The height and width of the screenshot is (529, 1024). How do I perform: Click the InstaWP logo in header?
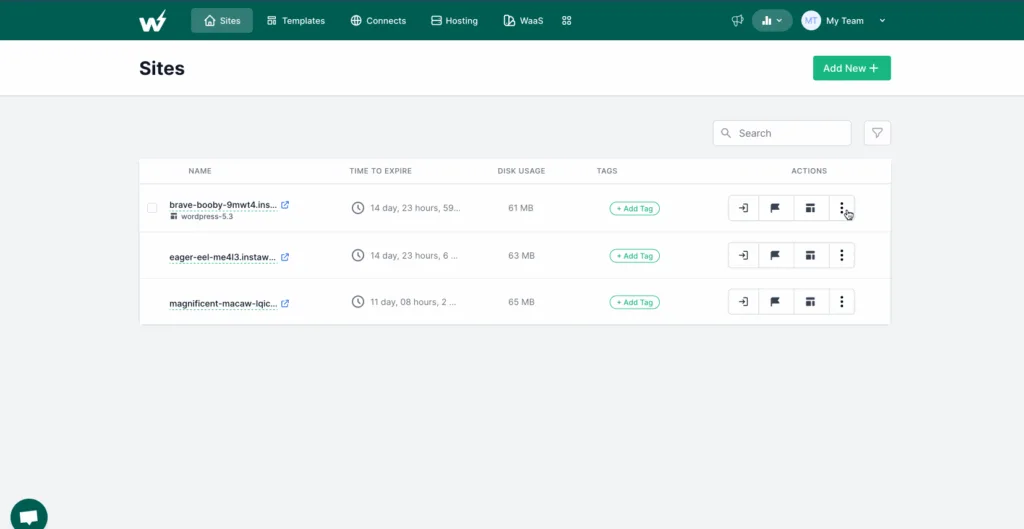[153, 20]
